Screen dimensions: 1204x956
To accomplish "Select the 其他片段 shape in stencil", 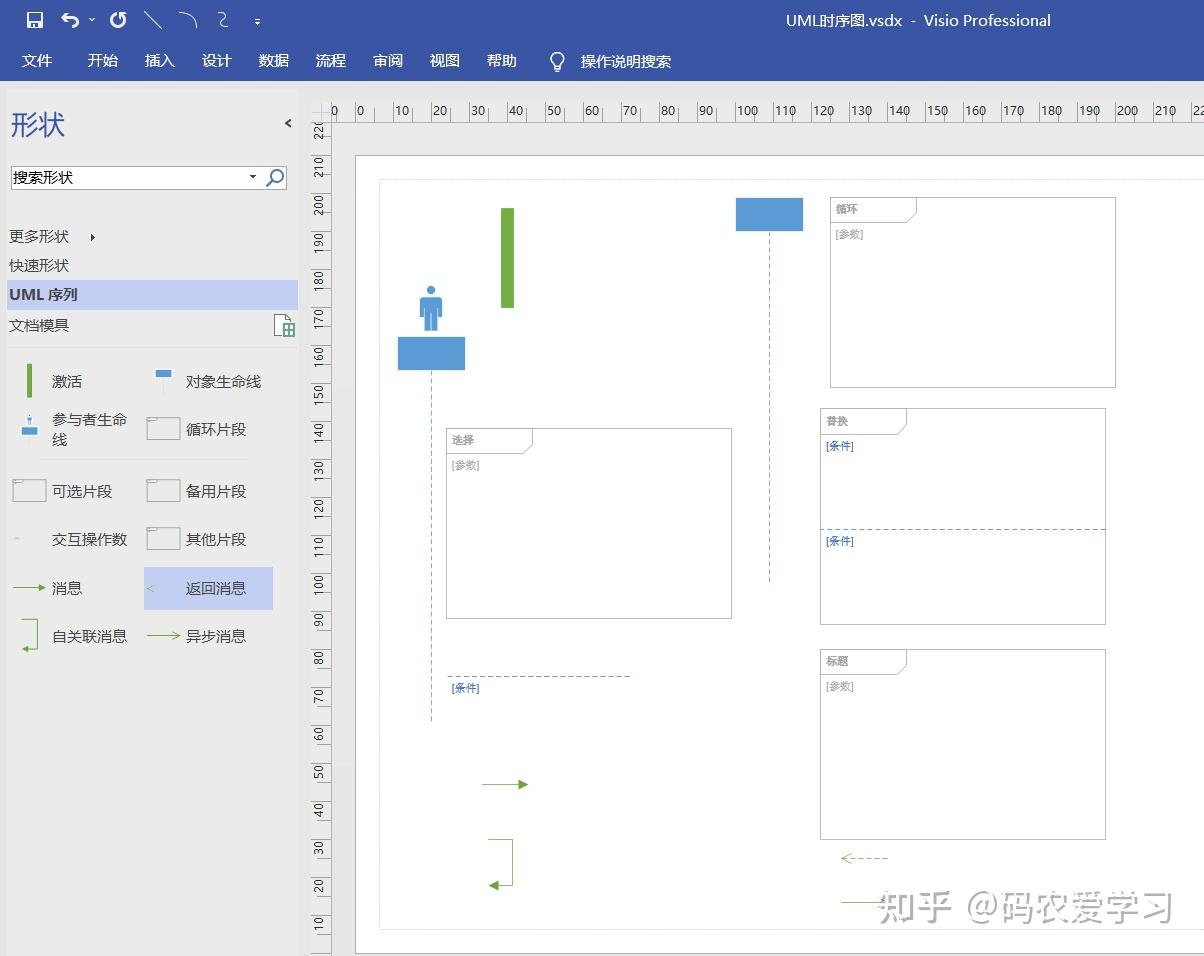I will (197, 539).
